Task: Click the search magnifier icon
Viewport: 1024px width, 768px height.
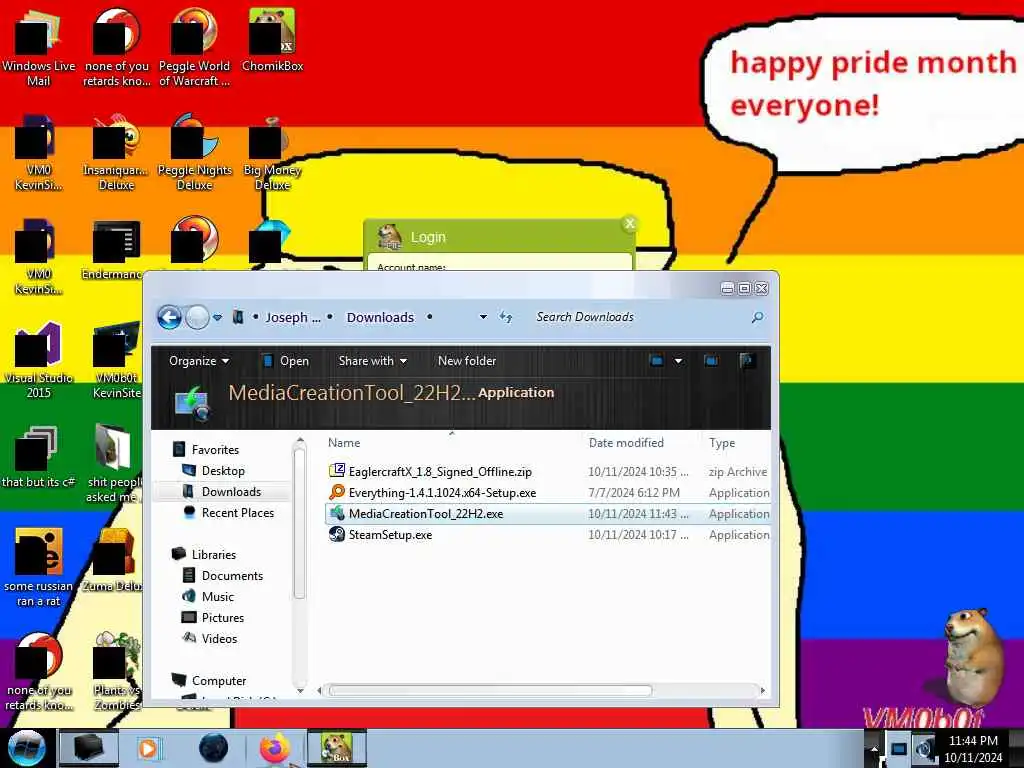Action: point(758,317)
